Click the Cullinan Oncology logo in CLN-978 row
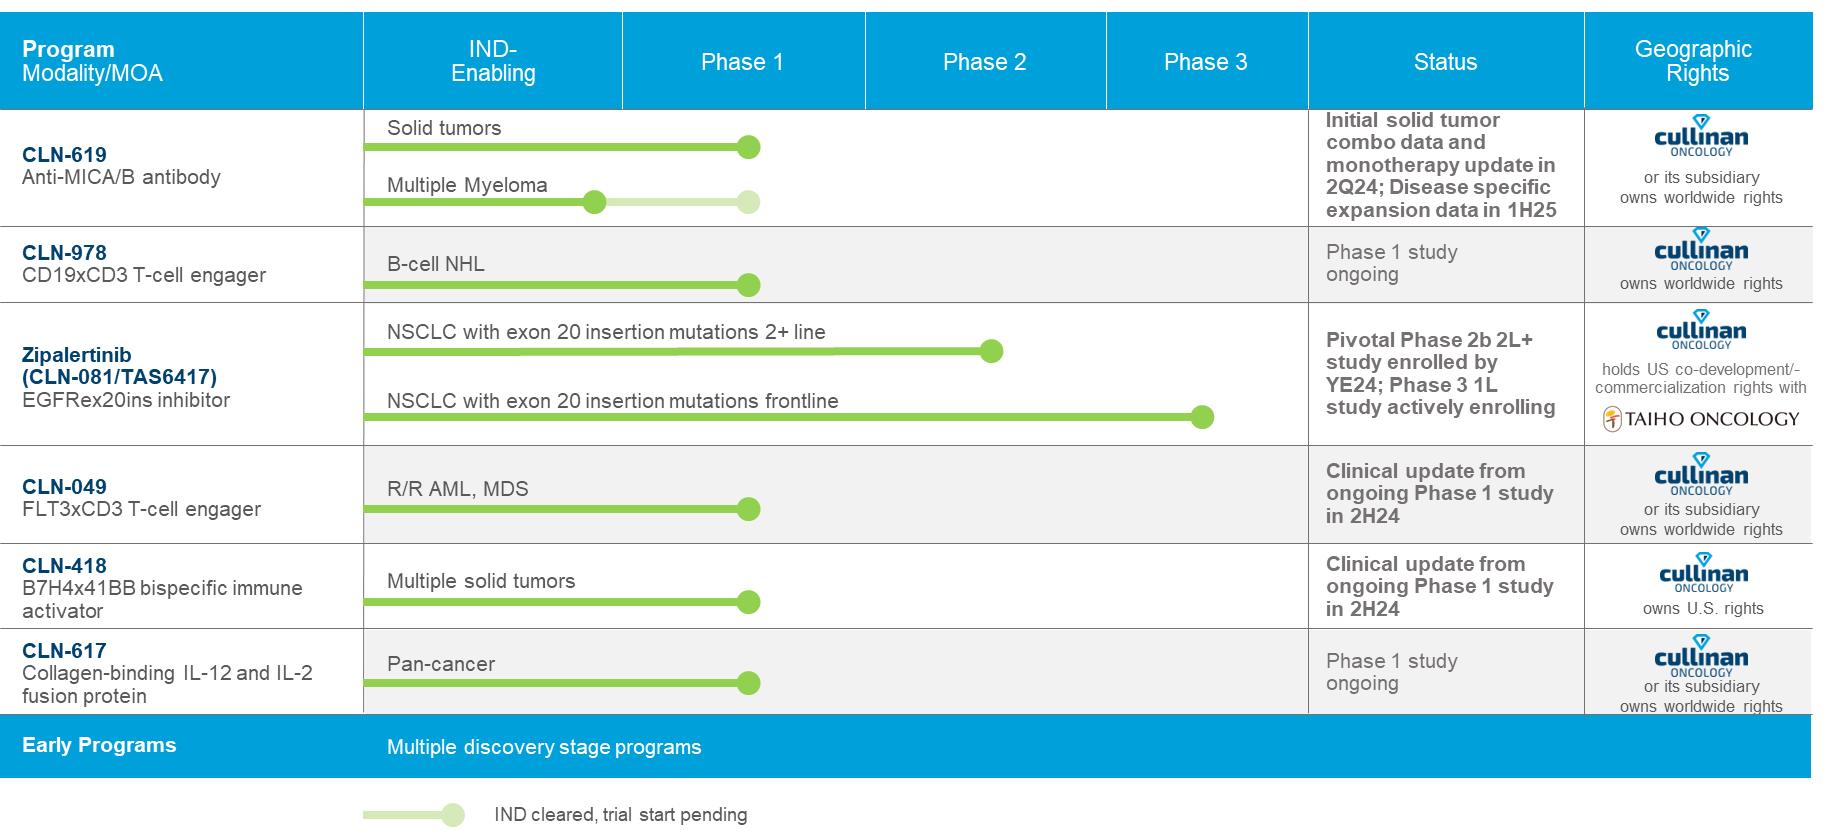This screenshot has height=837, width=1830. 1700,250
